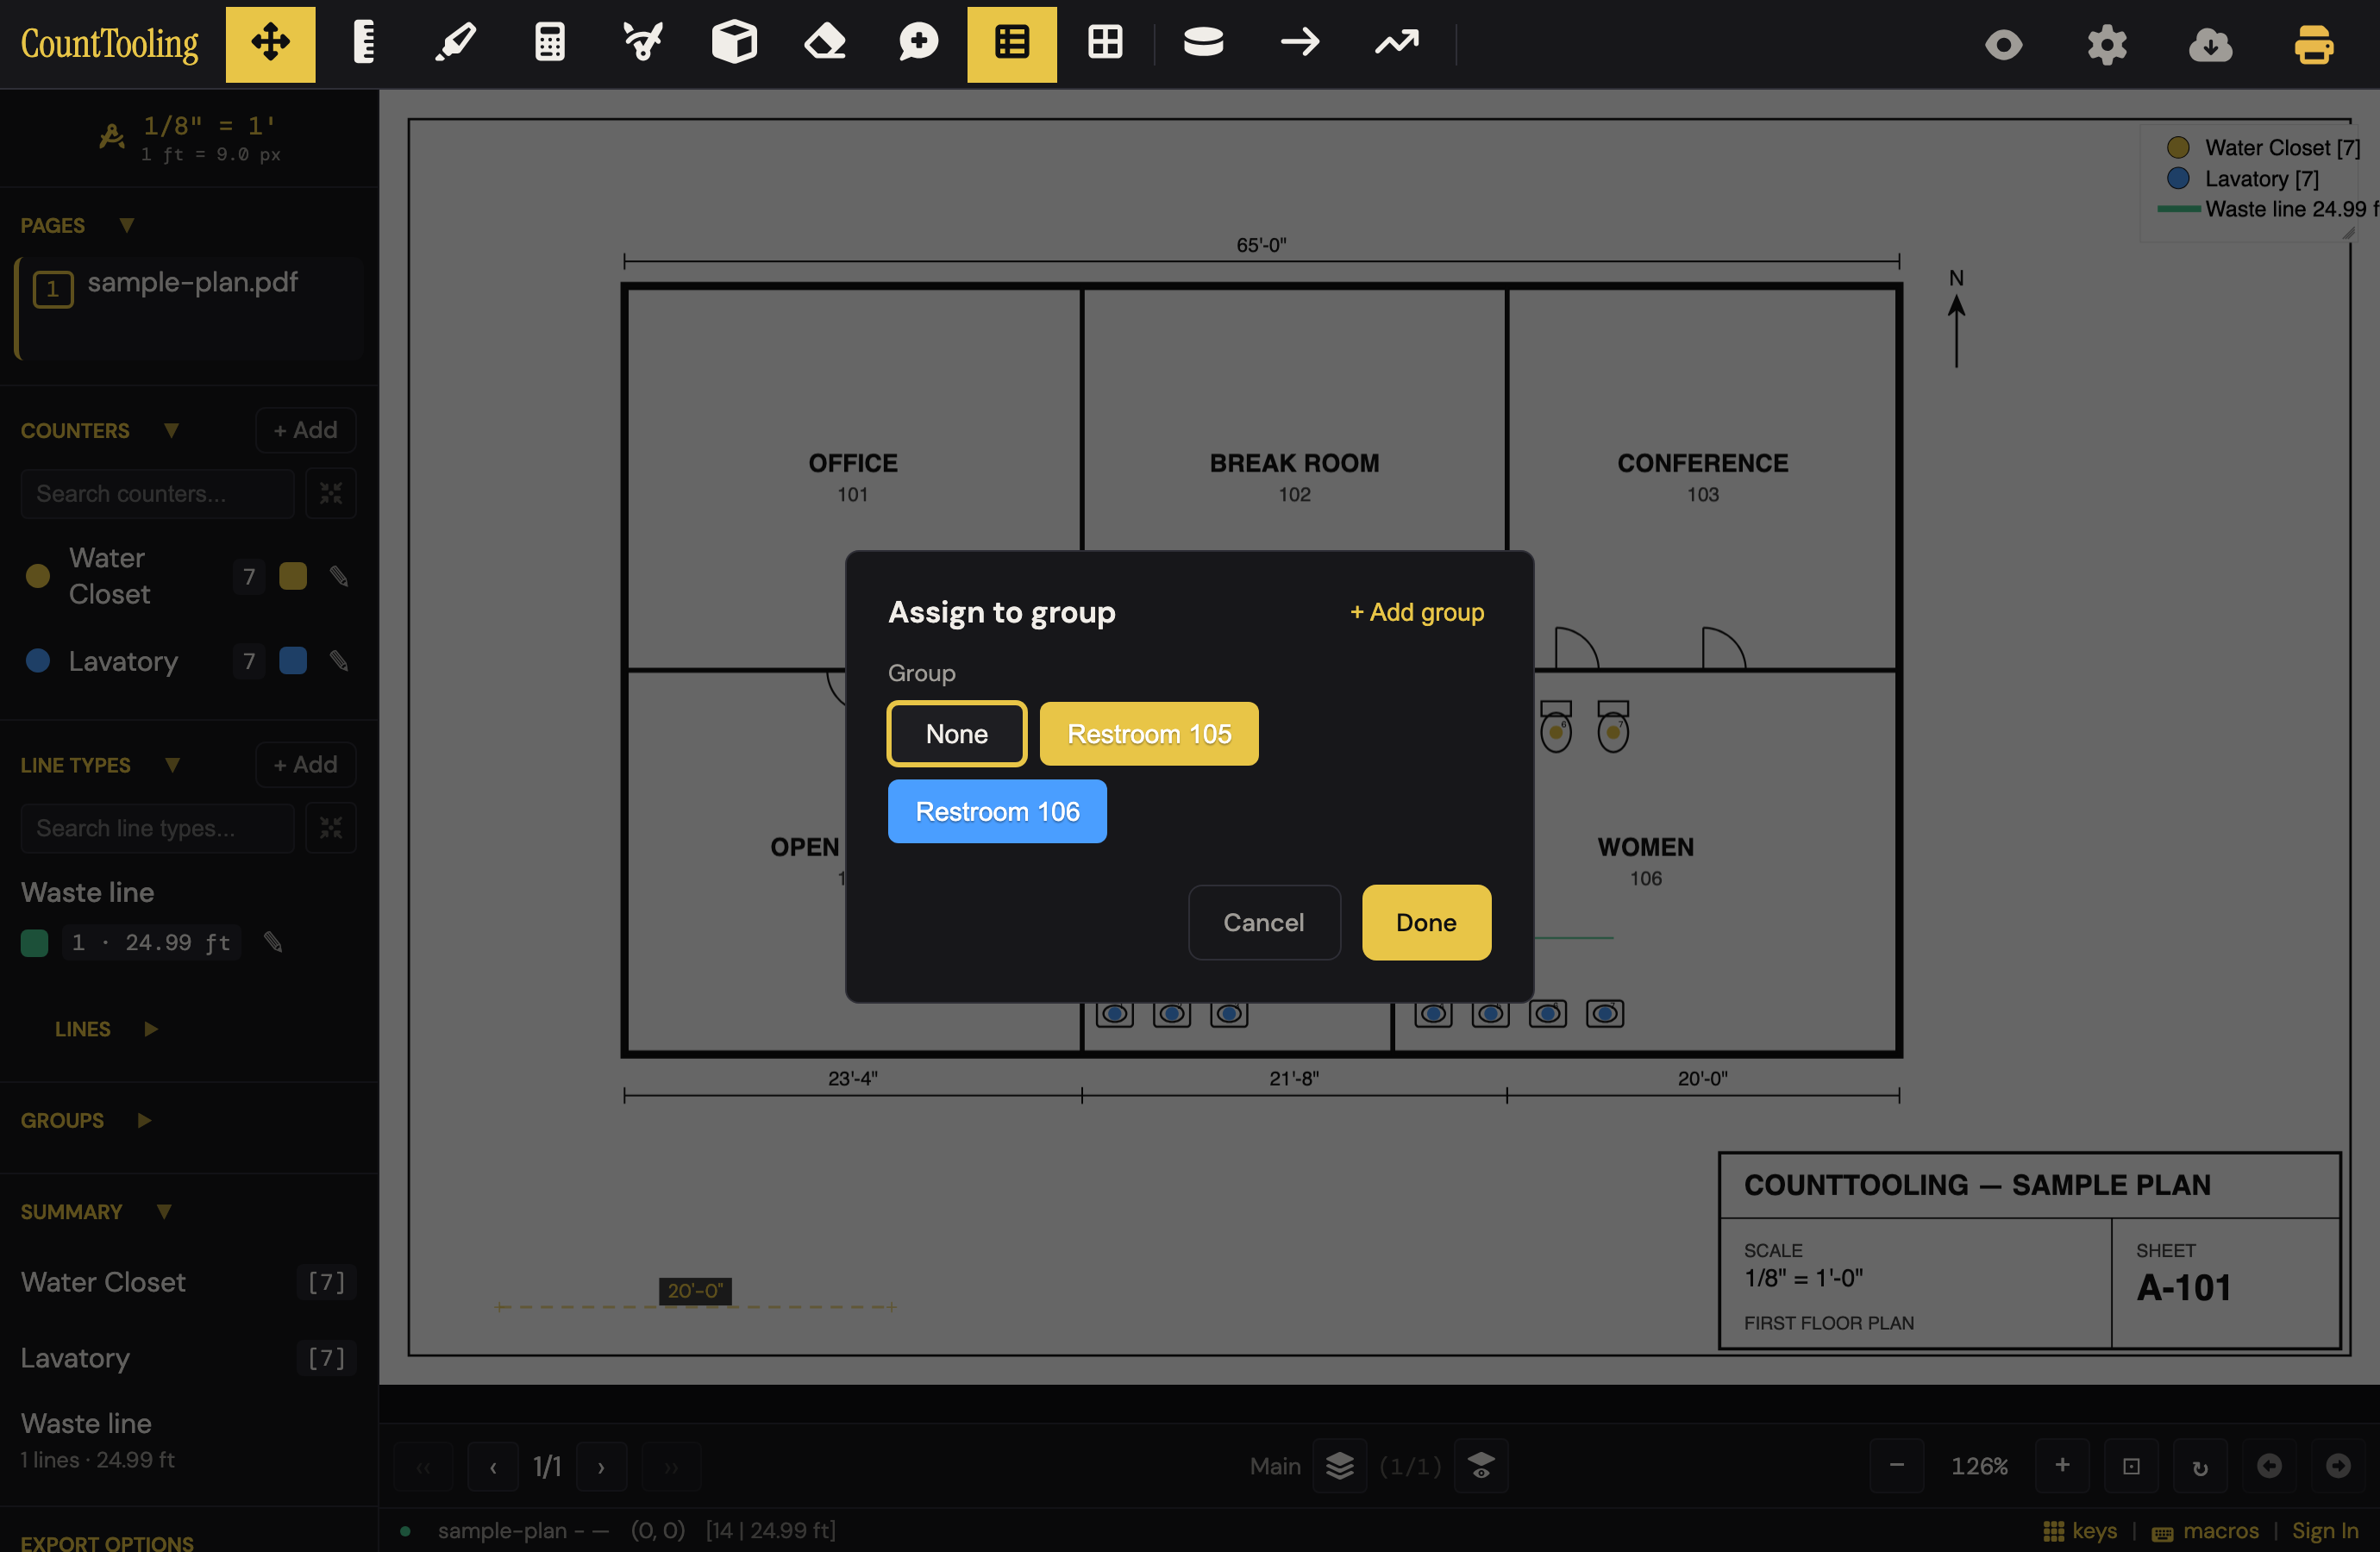Collapse the LINE TYPES section
This screenshot has width=2380, height=1552.
pyautogui.click(x=172, y=765)
